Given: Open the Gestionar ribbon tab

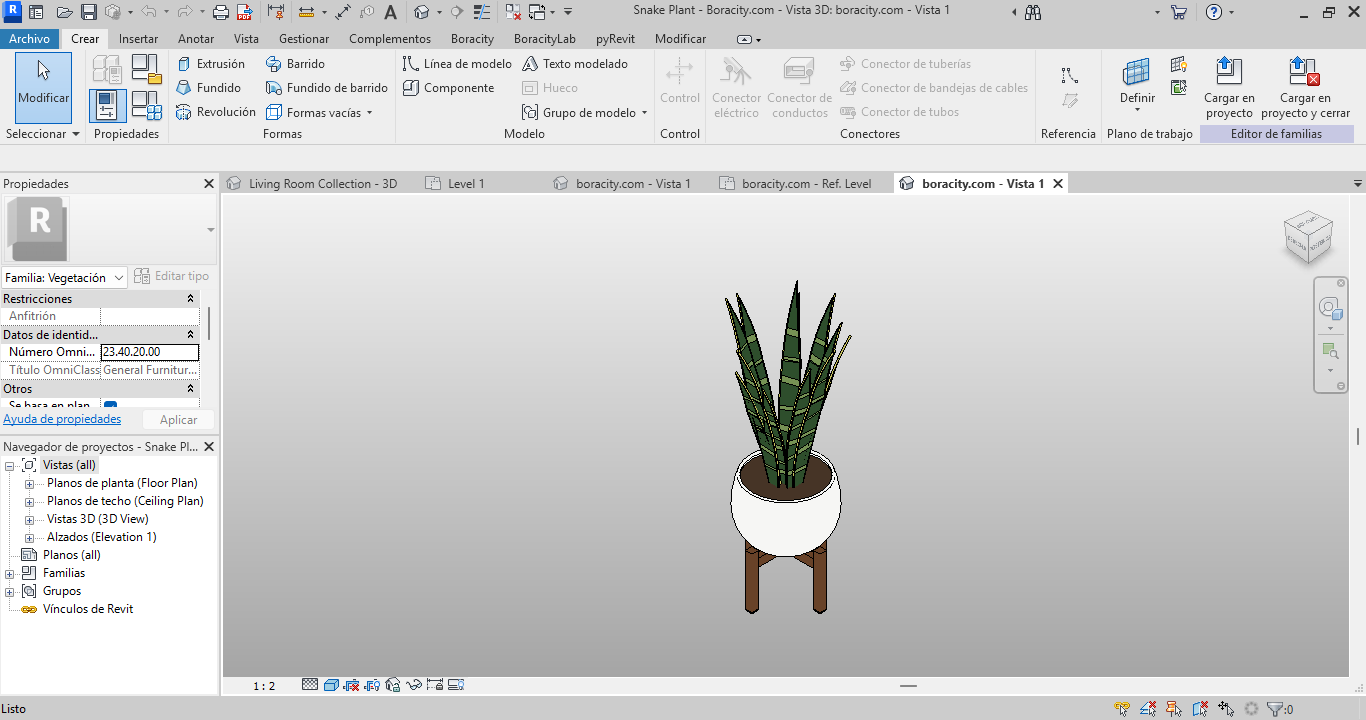Looking at the screenshot, I should tap(304, 39).
